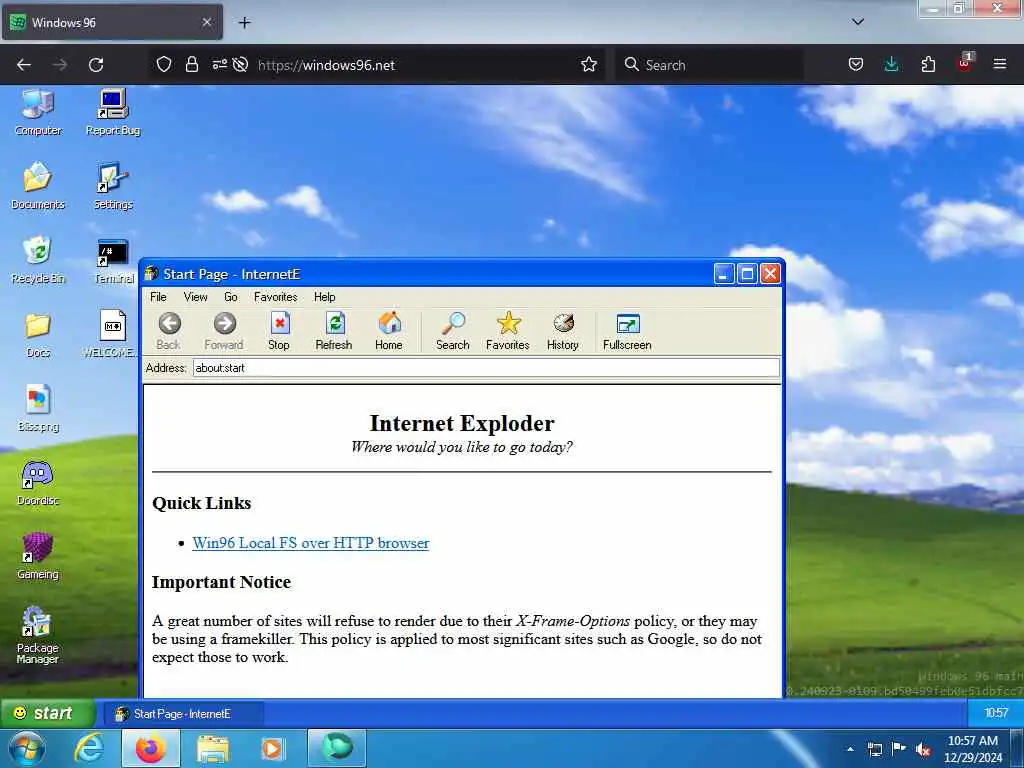The height and width of the screenshot is (768, 1024).
Task: Open the File menu in InternetE
Action: (158, 296)
